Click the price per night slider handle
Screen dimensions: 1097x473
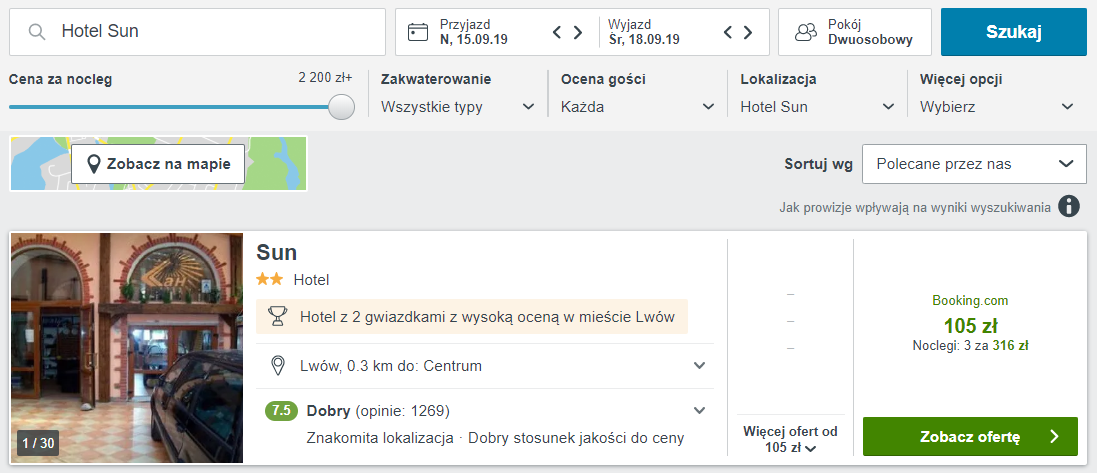341,107
